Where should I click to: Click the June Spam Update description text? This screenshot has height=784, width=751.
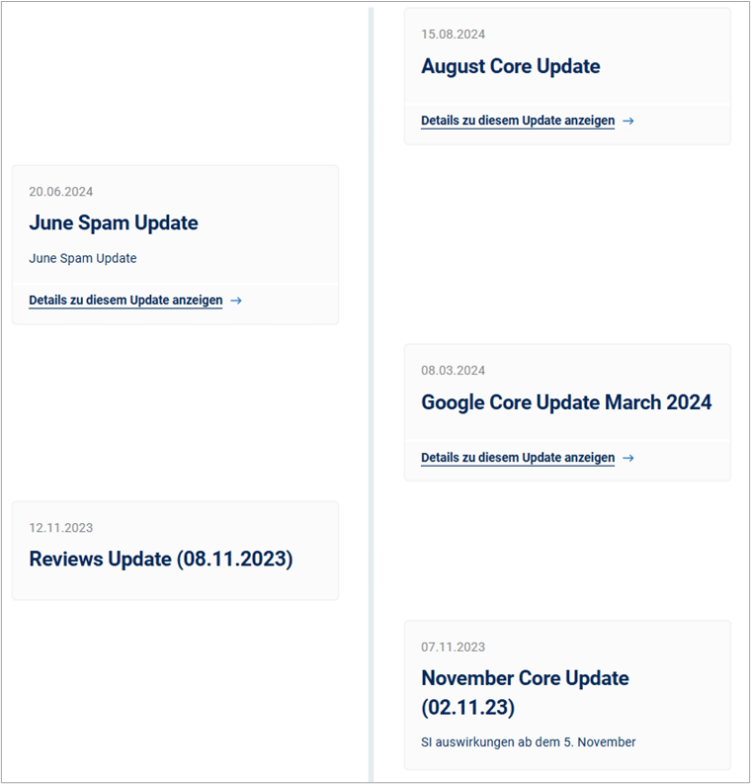83,258
